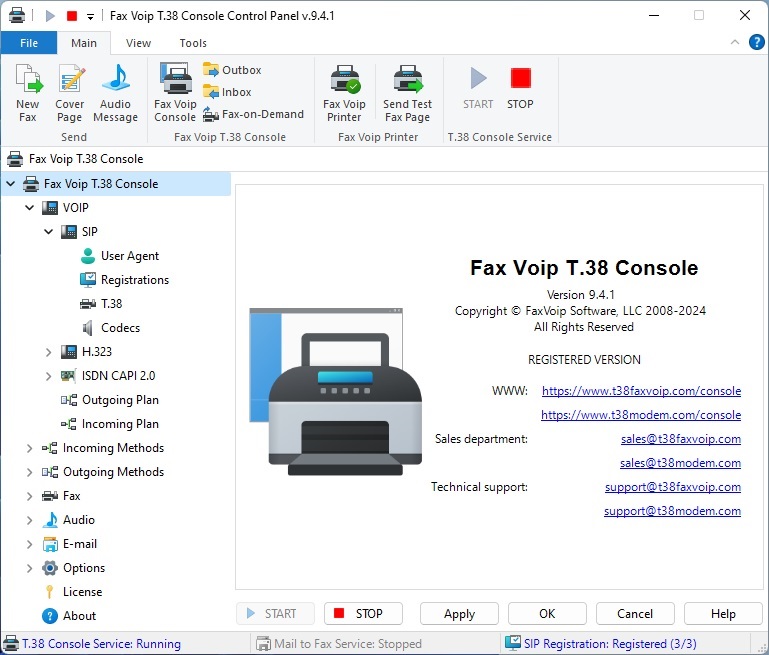Expand the Audio tree node
Viewport: 769px width, 655px height.
click(29, 520)
